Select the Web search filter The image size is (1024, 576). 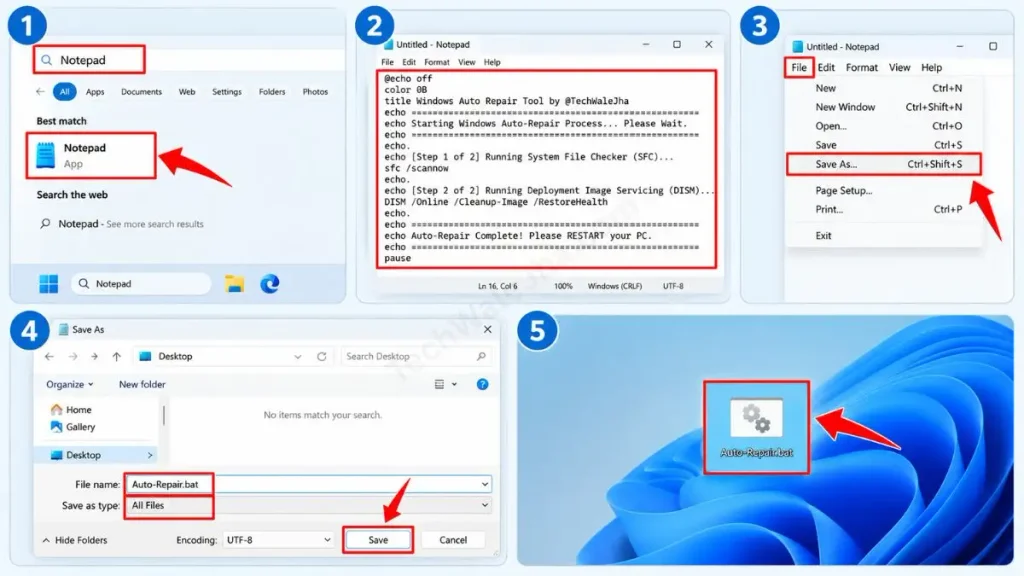tap(187, 92)
